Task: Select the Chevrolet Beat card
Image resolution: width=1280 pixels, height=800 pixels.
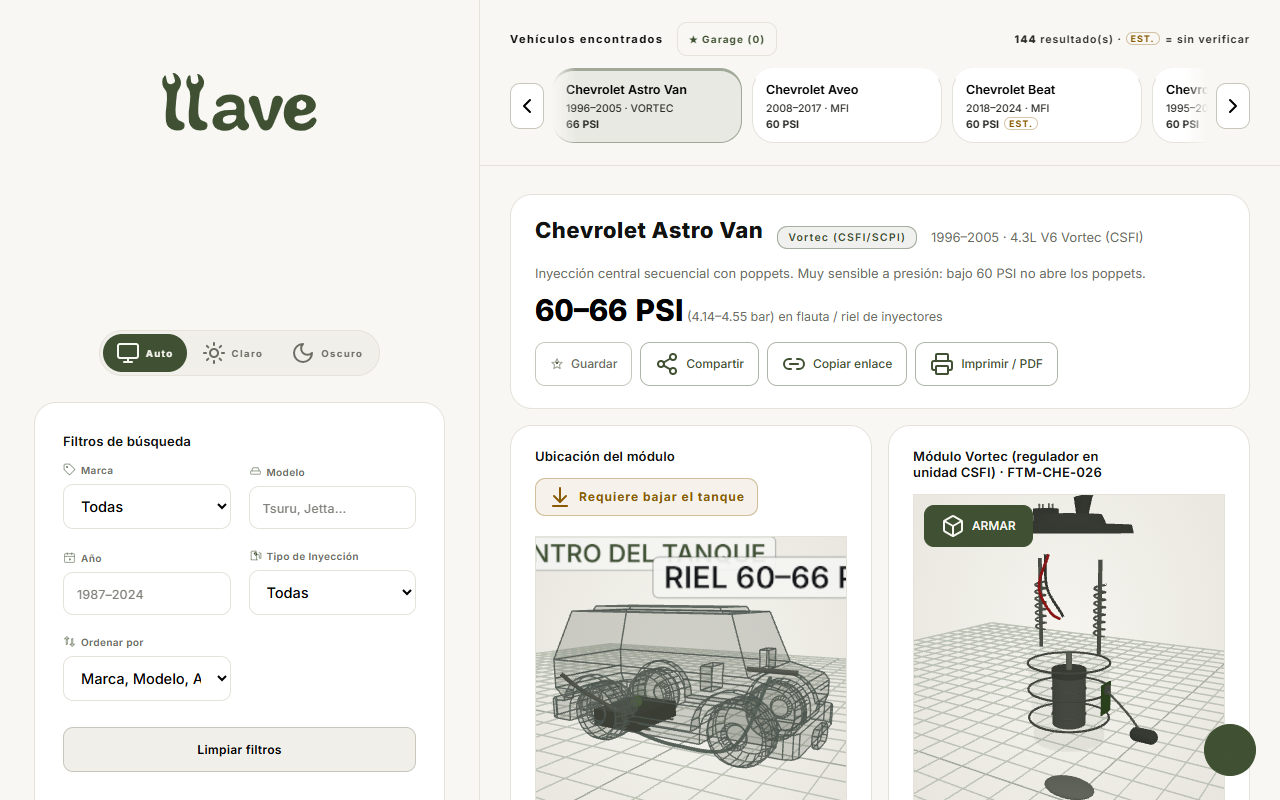Action: [1047, 106]
